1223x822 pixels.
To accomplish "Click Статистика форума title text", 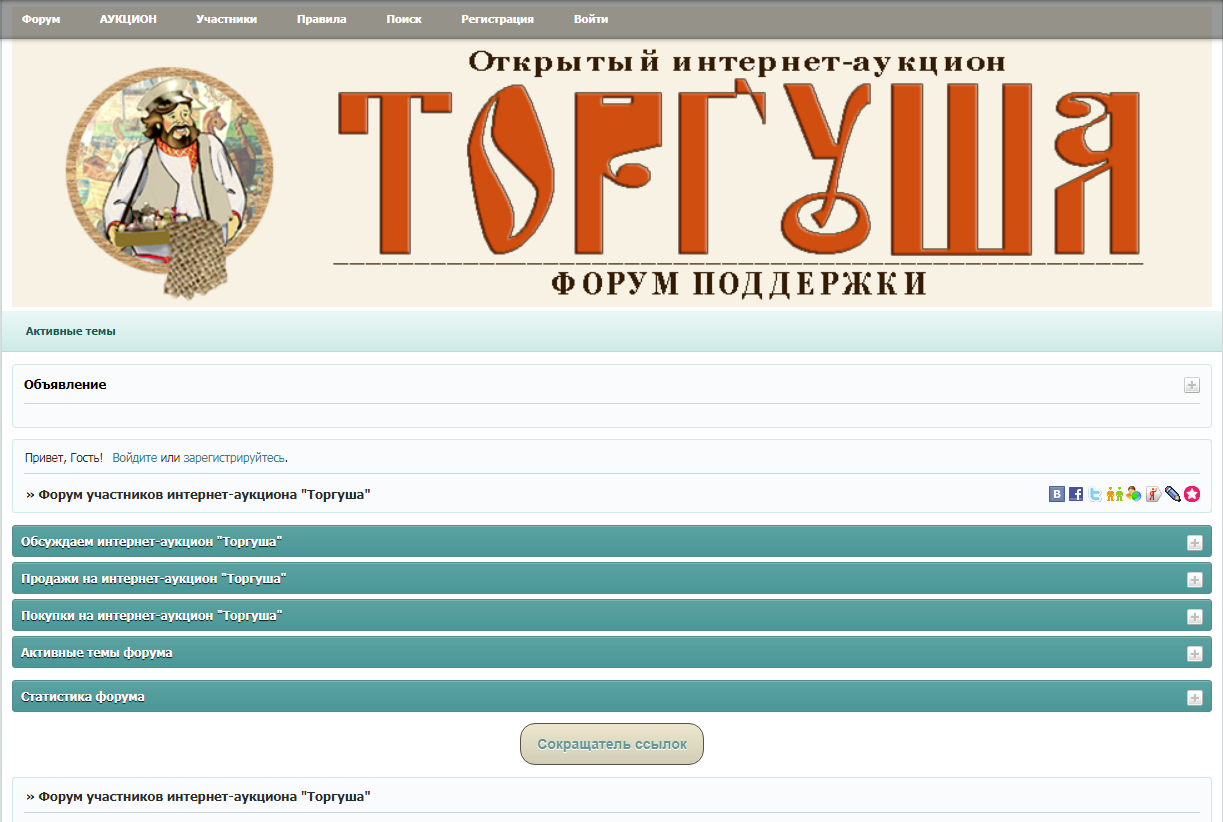I will [x=83, y=696].
